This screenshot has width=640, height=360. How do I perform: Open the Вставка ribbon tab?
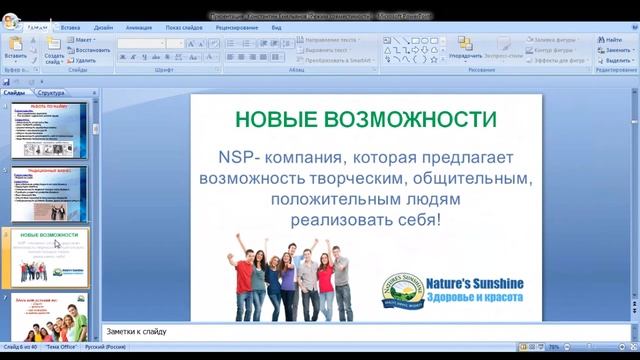click(x=70, y=28)
